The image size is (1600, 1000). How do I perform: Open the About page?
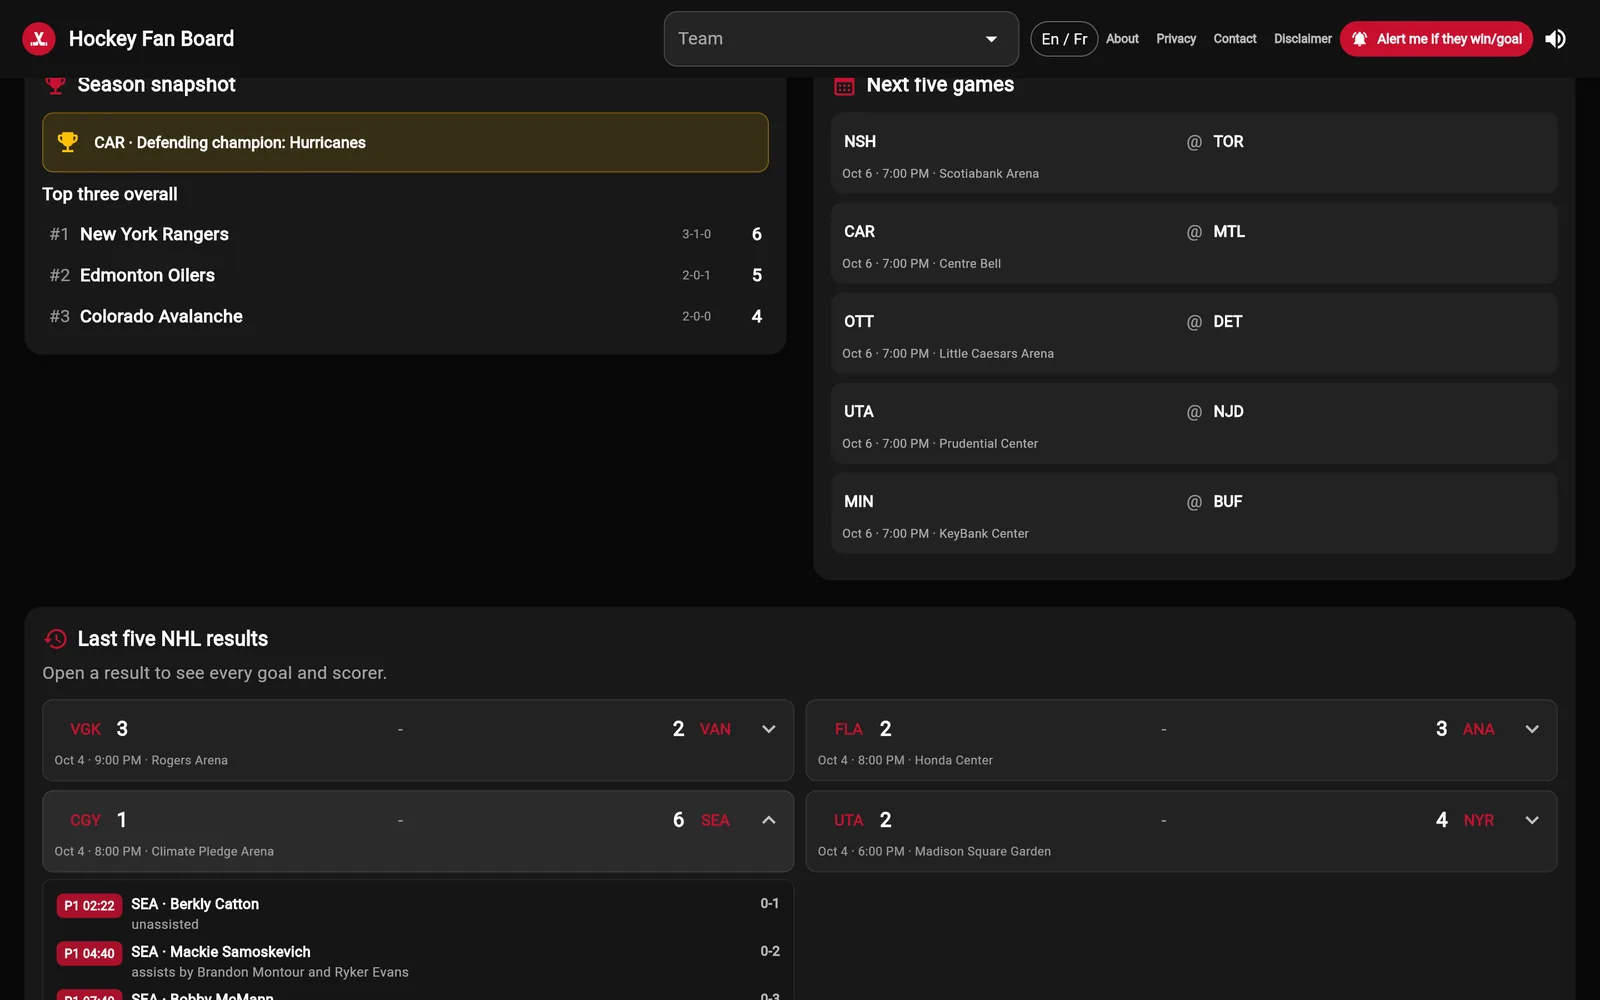click(x=1122, y=39)
